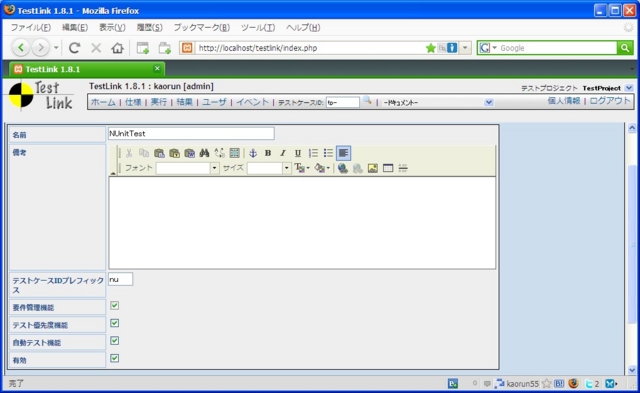Click the Google search go button

(625, 48)
